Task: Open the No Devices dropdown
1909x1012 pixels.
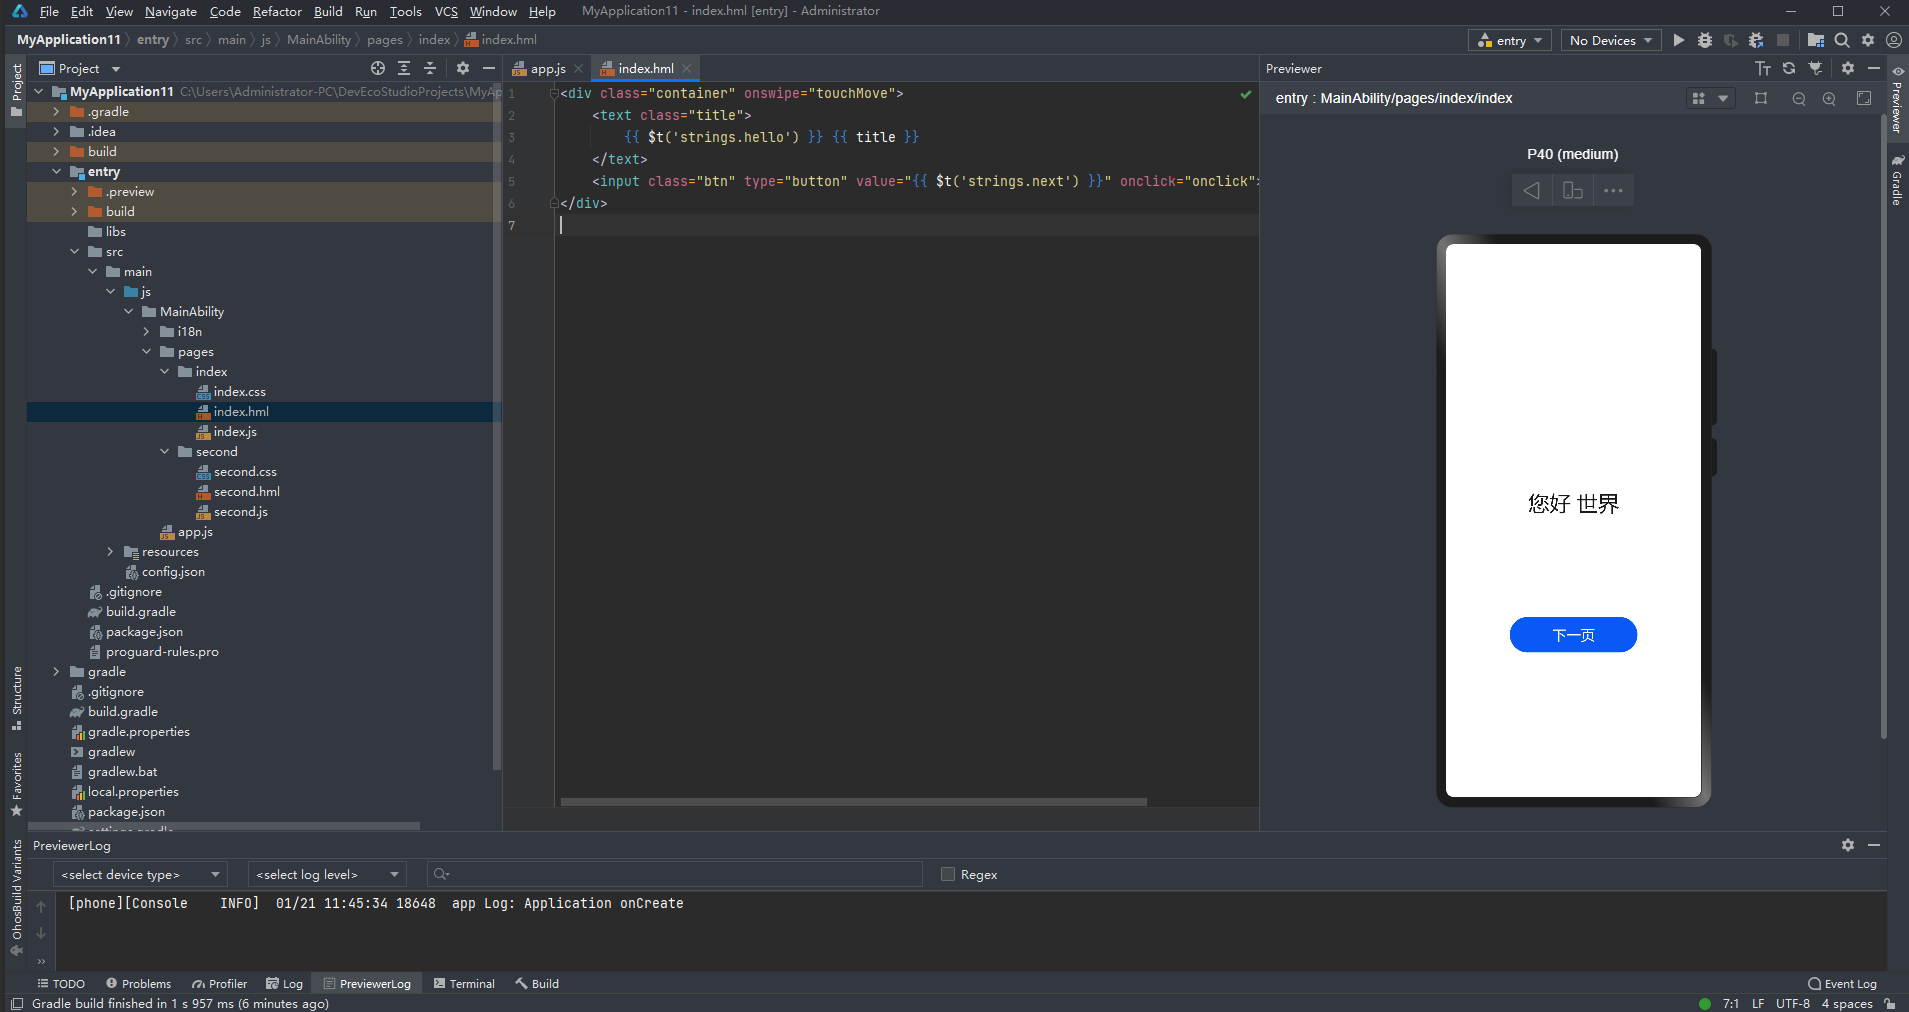Action: [x=1611, y=40]
